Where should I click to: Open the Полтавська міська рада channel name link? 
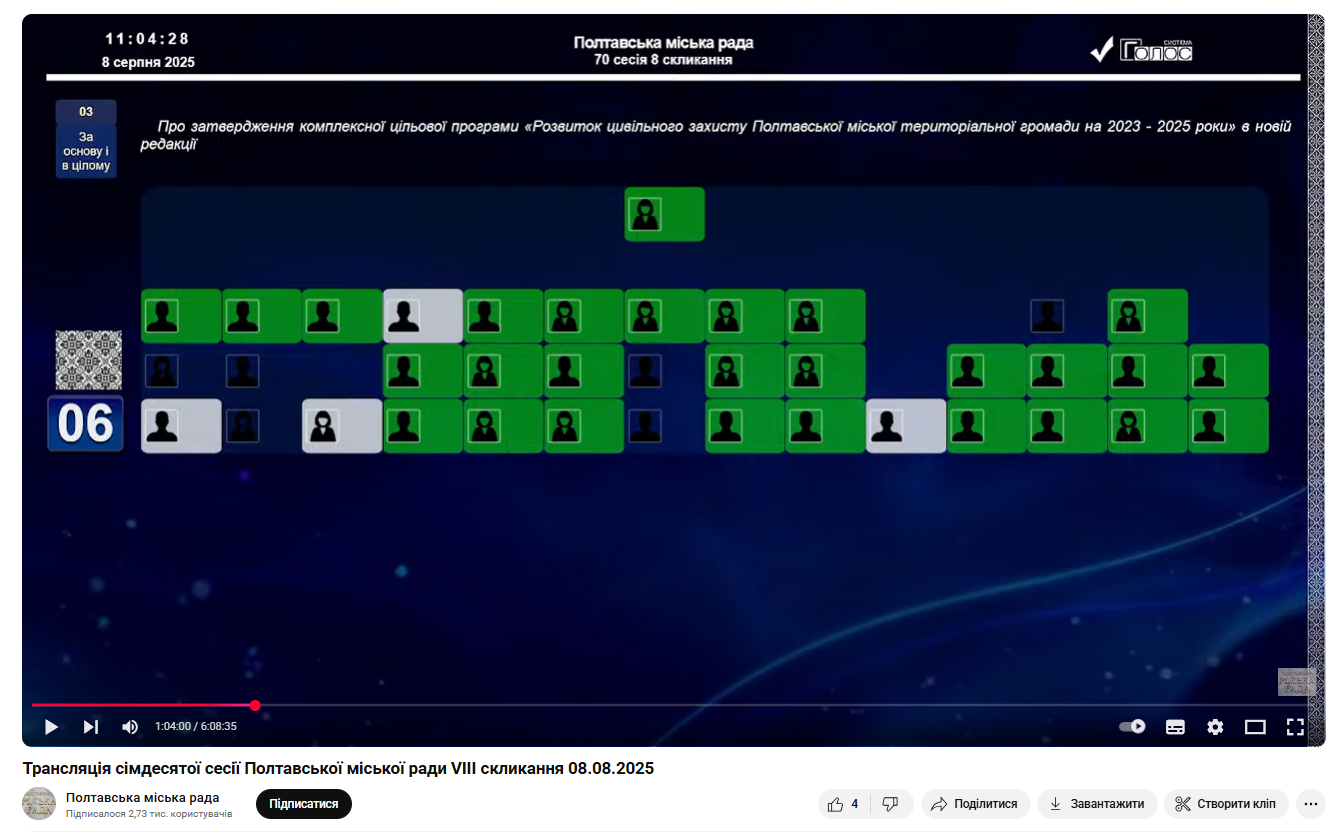click(142, 797)
